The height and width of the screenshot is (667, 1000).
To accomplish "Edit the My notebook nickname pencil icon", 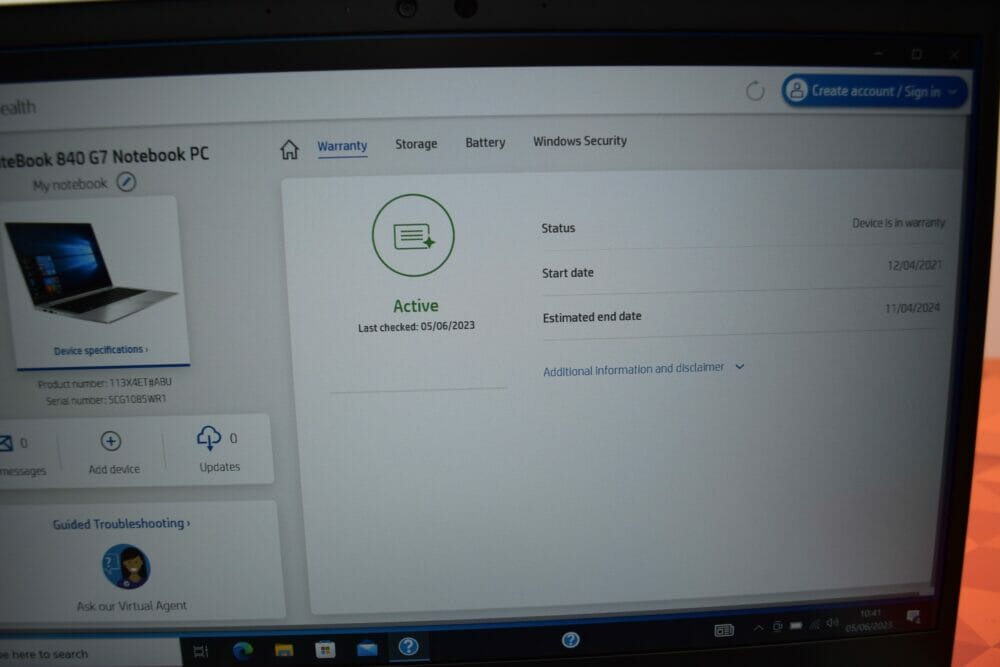I will pyautogui.click(x=126, y=182).
